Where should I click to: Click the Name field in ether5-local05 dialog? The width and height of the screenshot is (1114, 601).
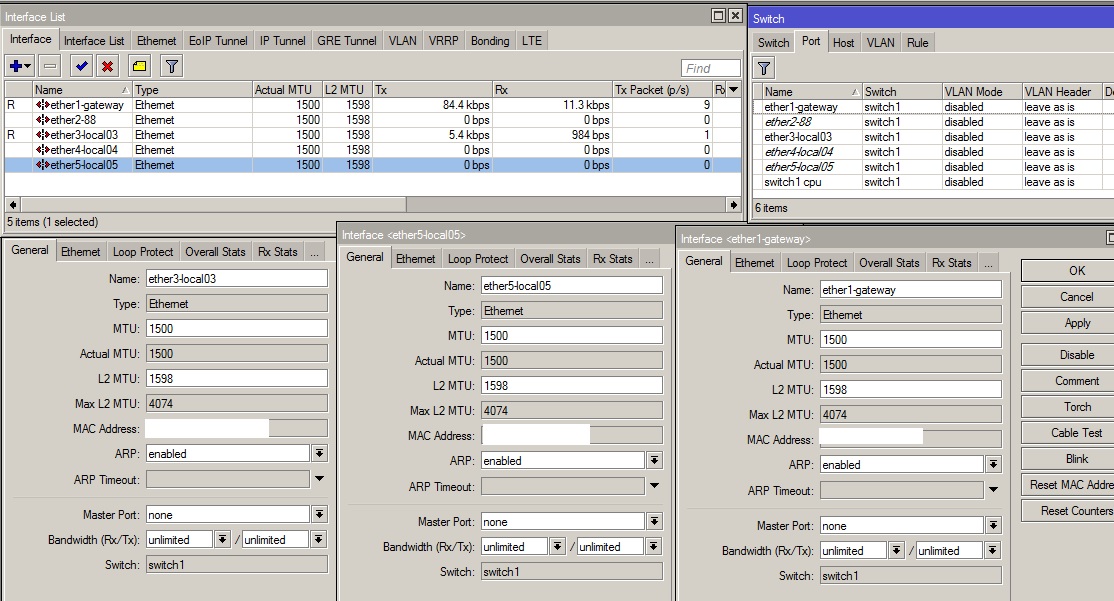coord(572,286)
